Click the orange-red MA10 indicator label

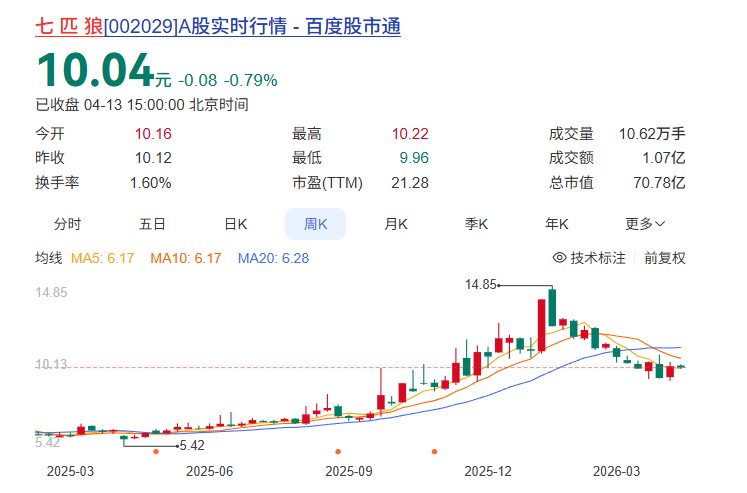pos(185,258)
